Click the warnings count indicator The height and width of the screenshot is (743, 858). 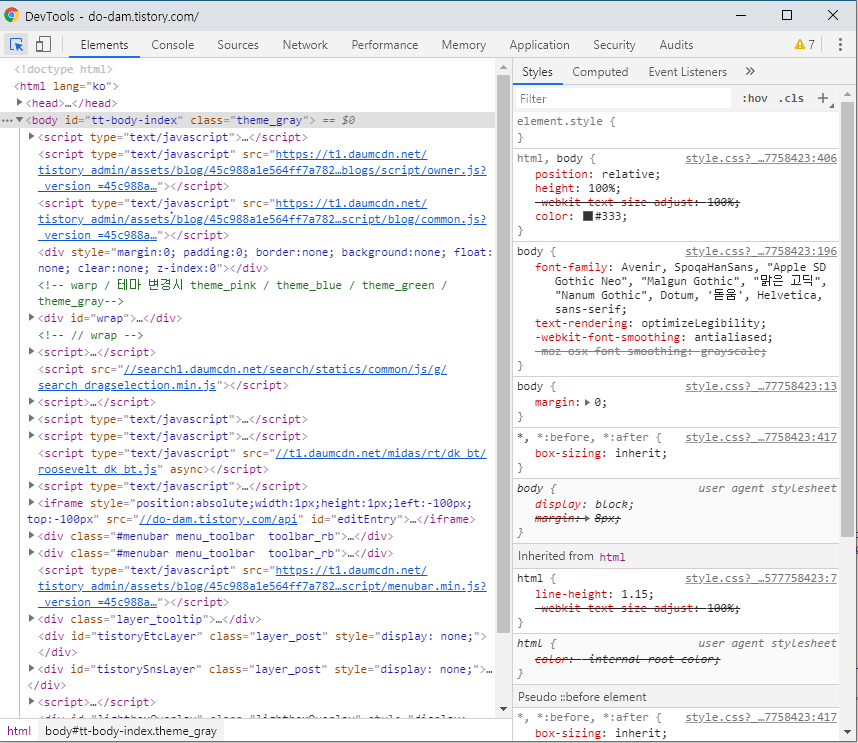click(805, 45)
